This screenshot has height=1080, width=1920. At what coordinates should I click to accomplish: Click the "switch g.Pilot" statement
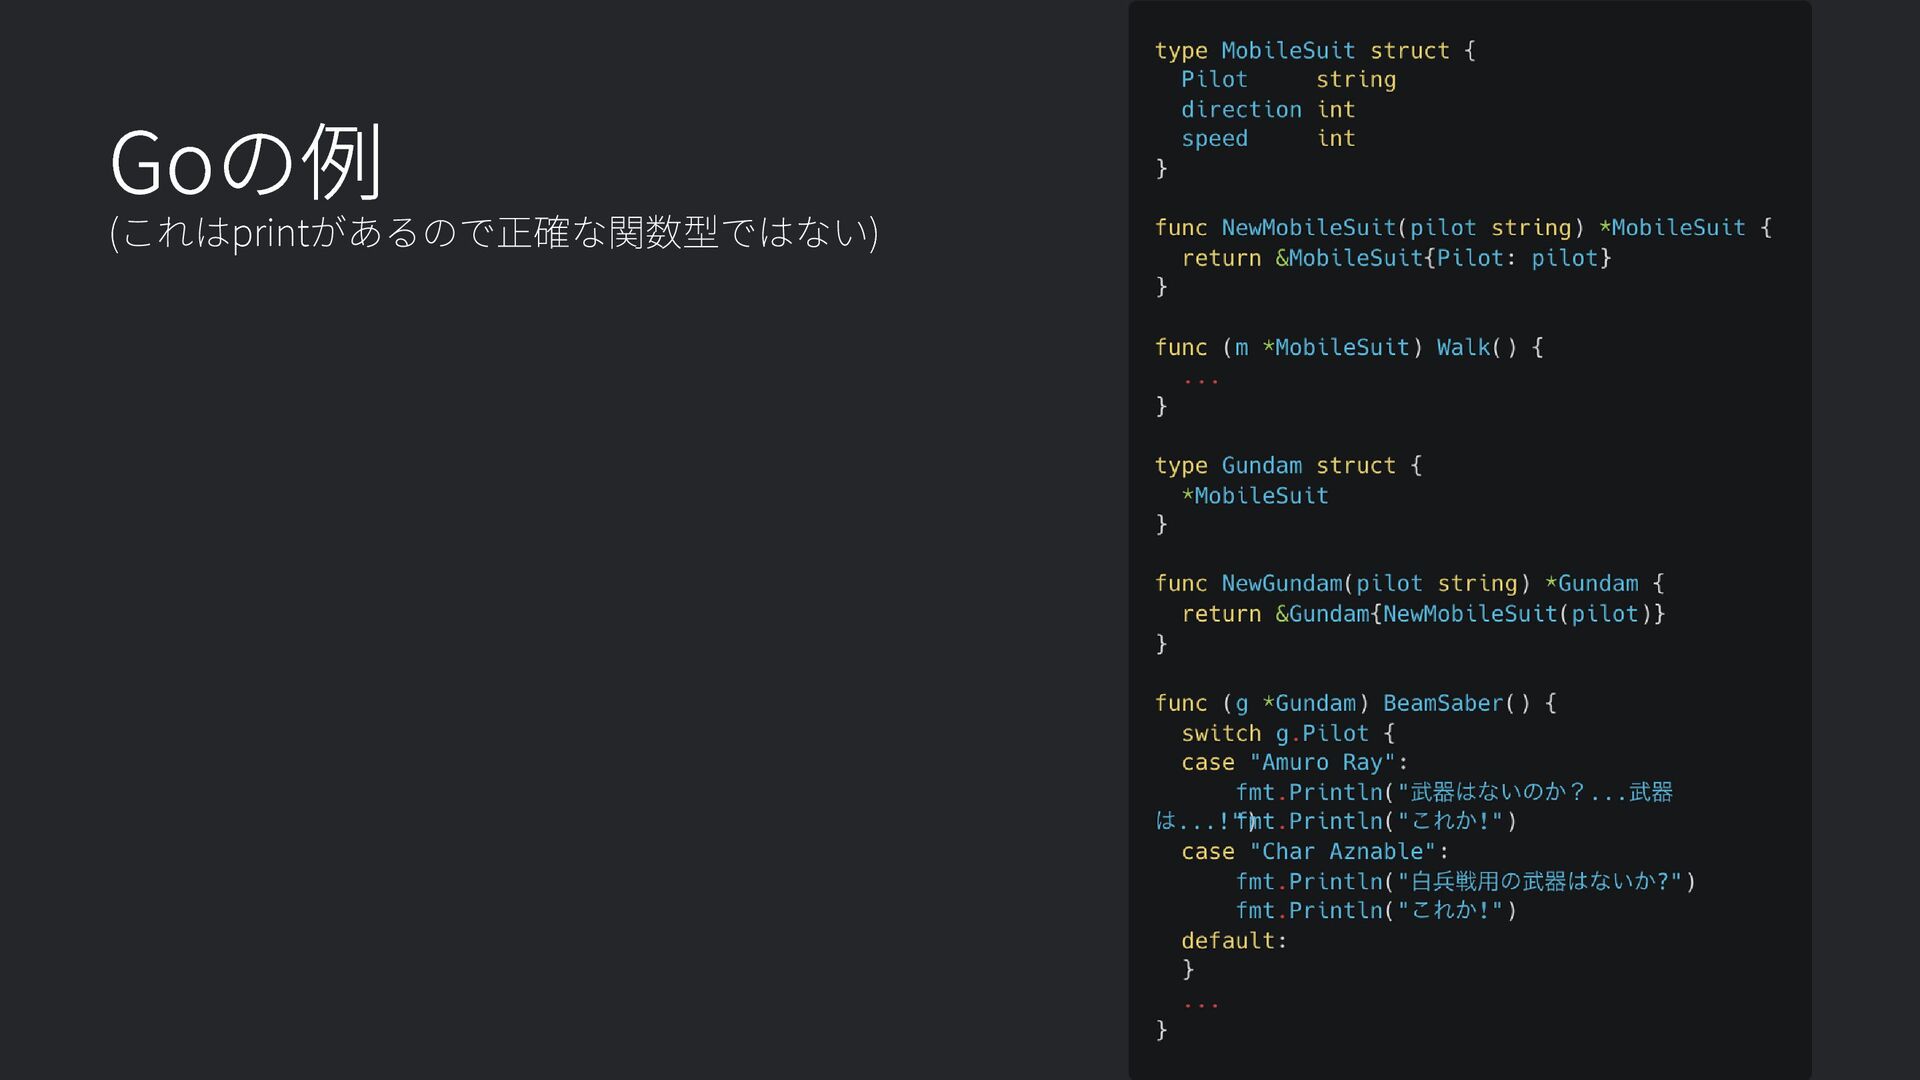[x=1287, y=734]
